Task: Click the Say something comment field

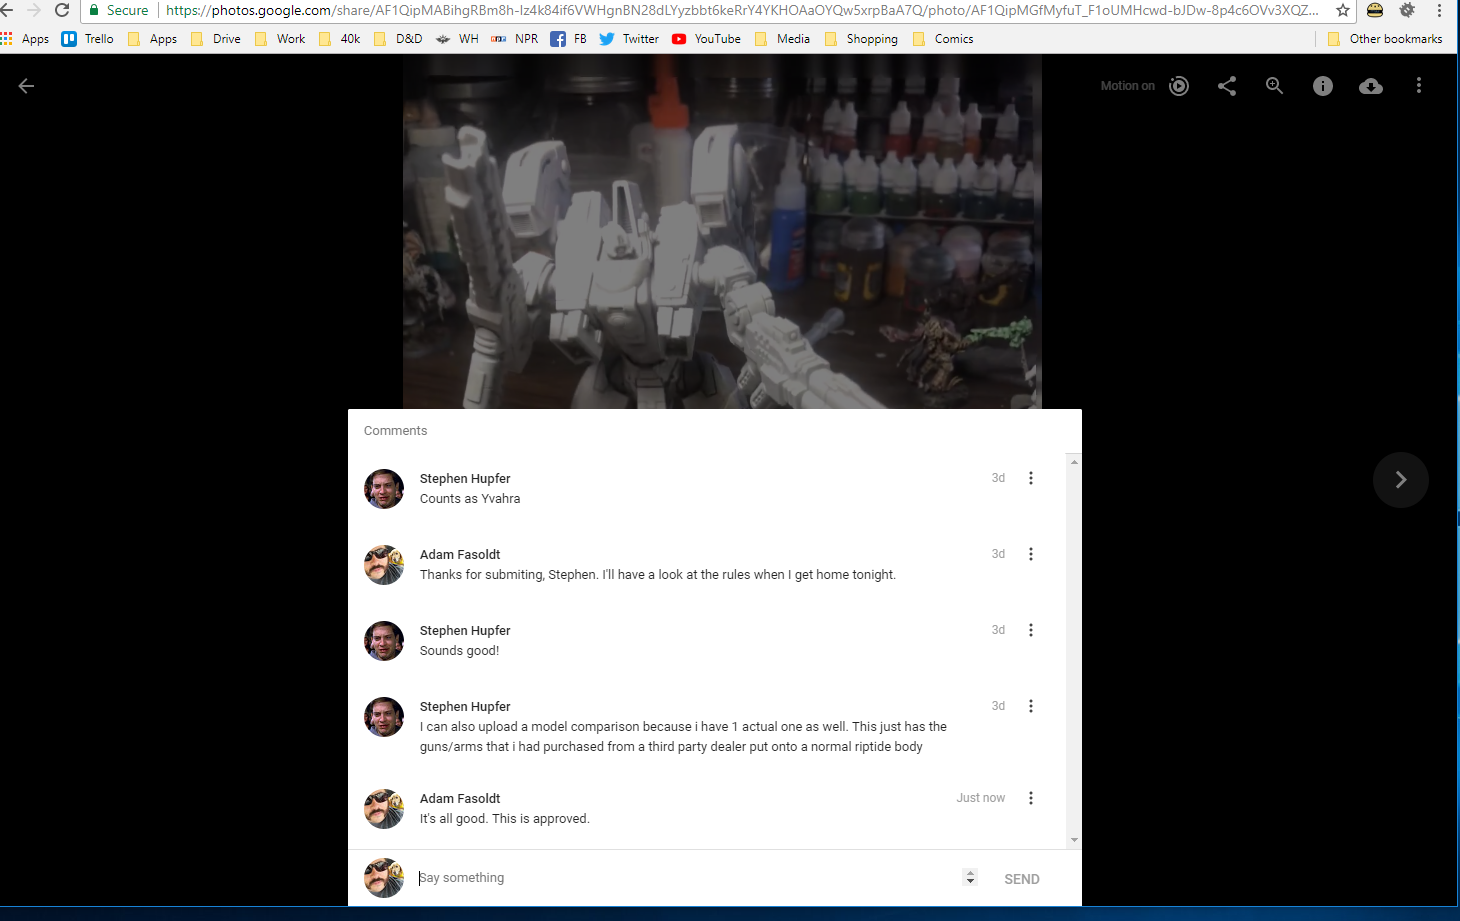Action: pos(680,878)
